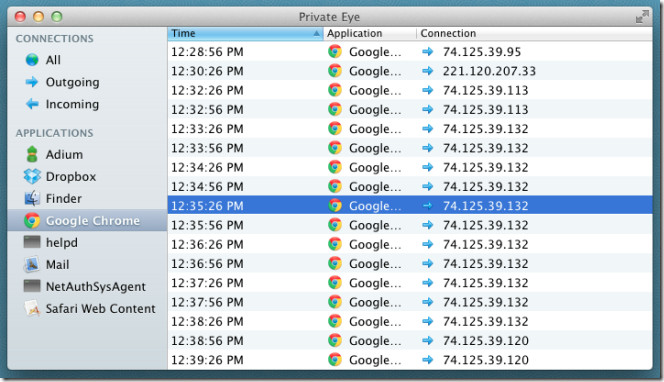Click IP in highlighted 12:35:26 PM row

(485, 206)
